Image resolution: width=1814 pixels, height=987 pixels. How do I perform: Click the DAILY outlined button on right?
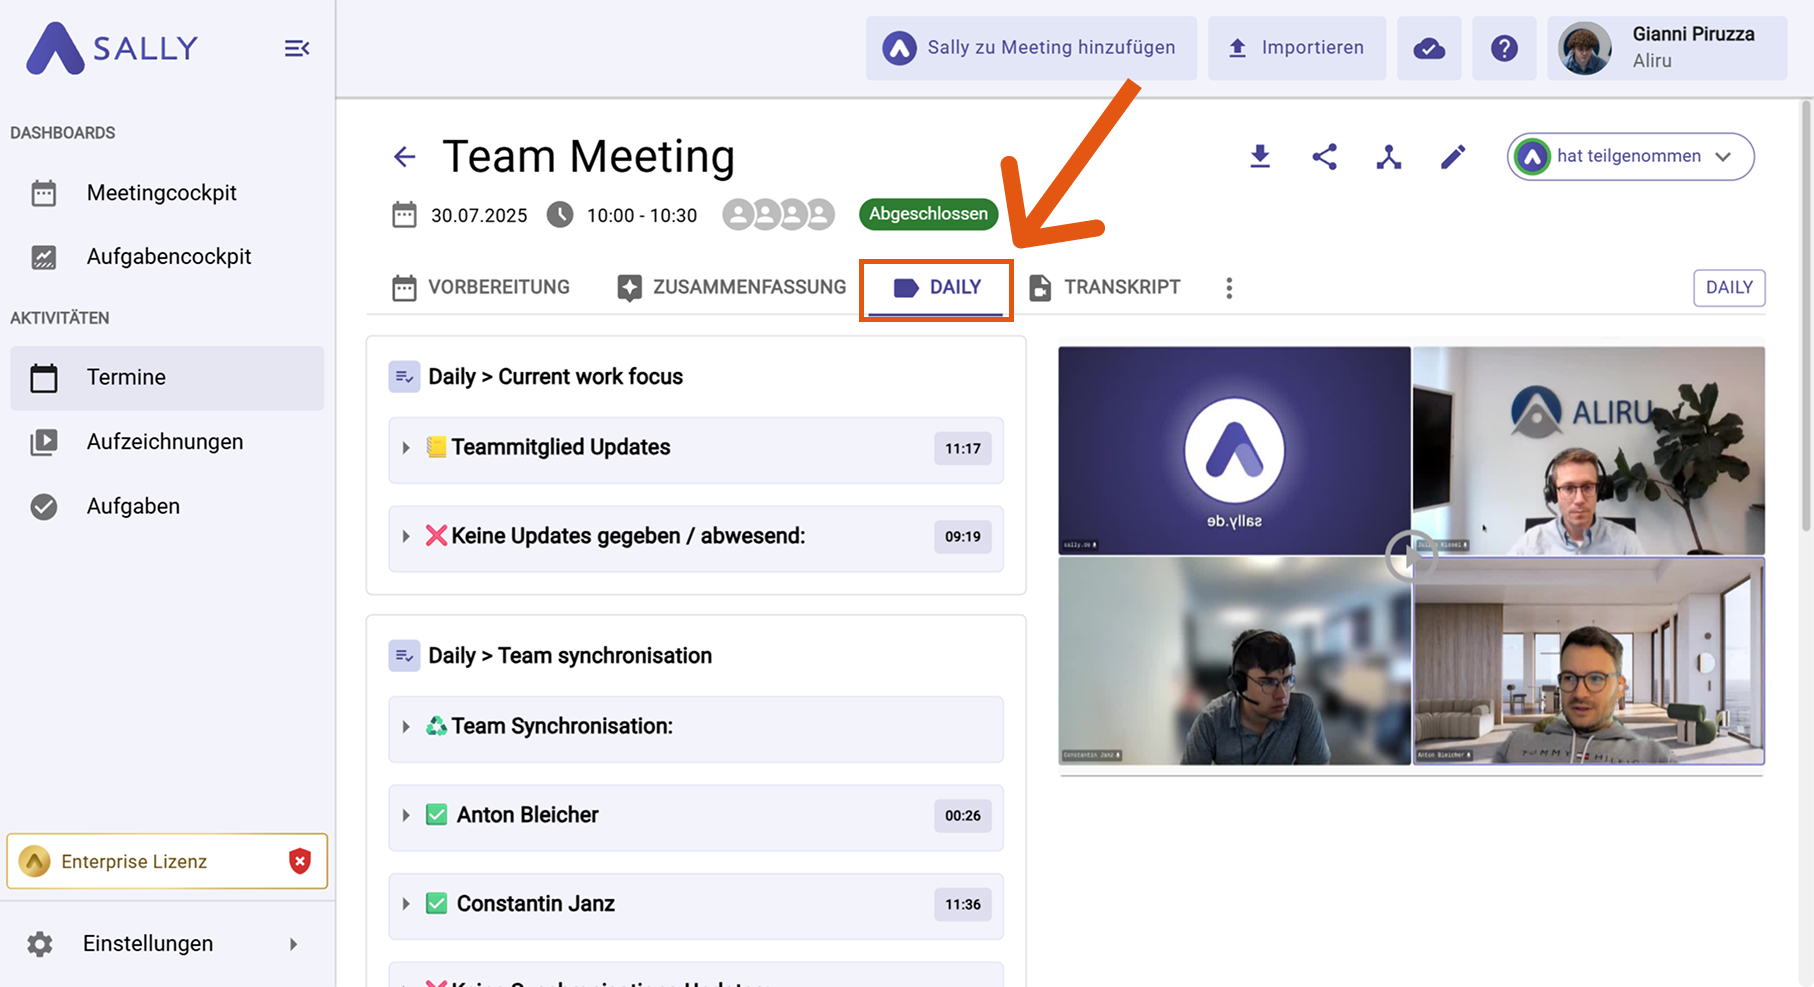(1729, 288)
